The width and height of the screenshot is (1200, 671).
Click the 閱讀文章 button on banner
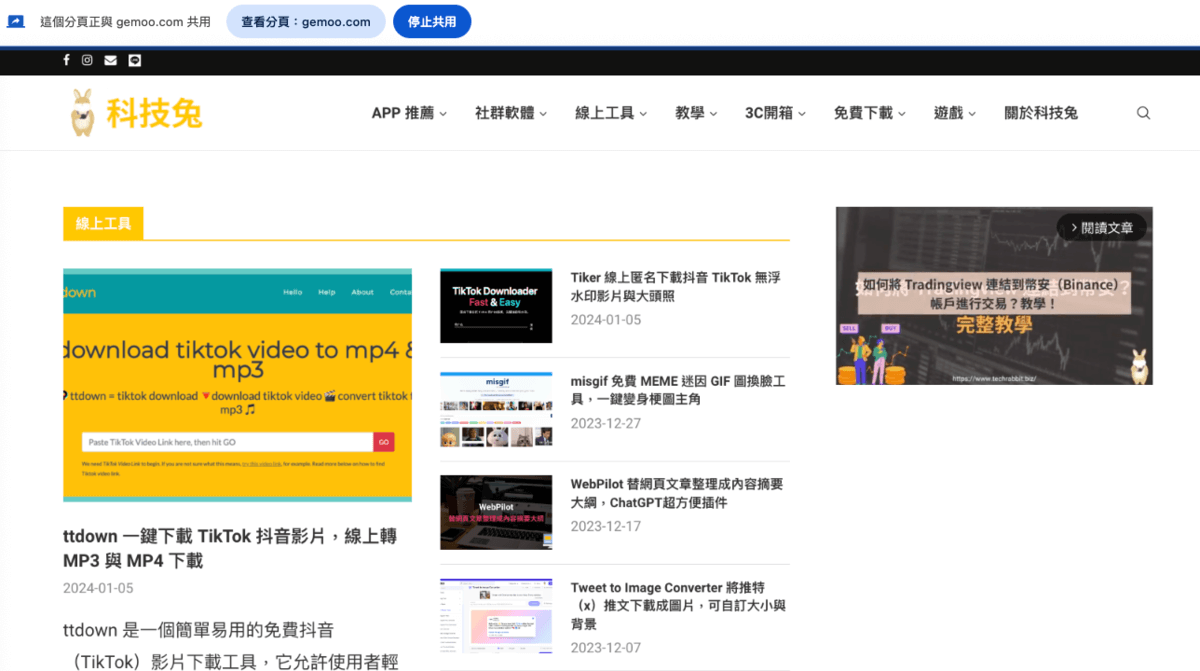coord(1101,228)
